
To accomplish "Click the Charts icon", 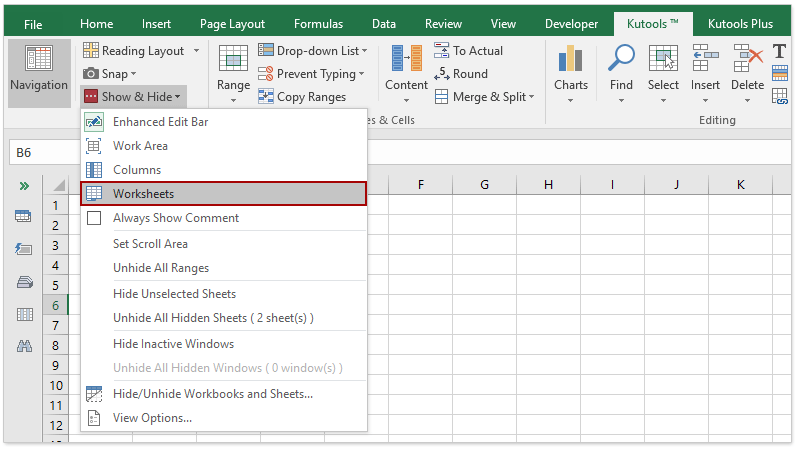I will [570, 58].
